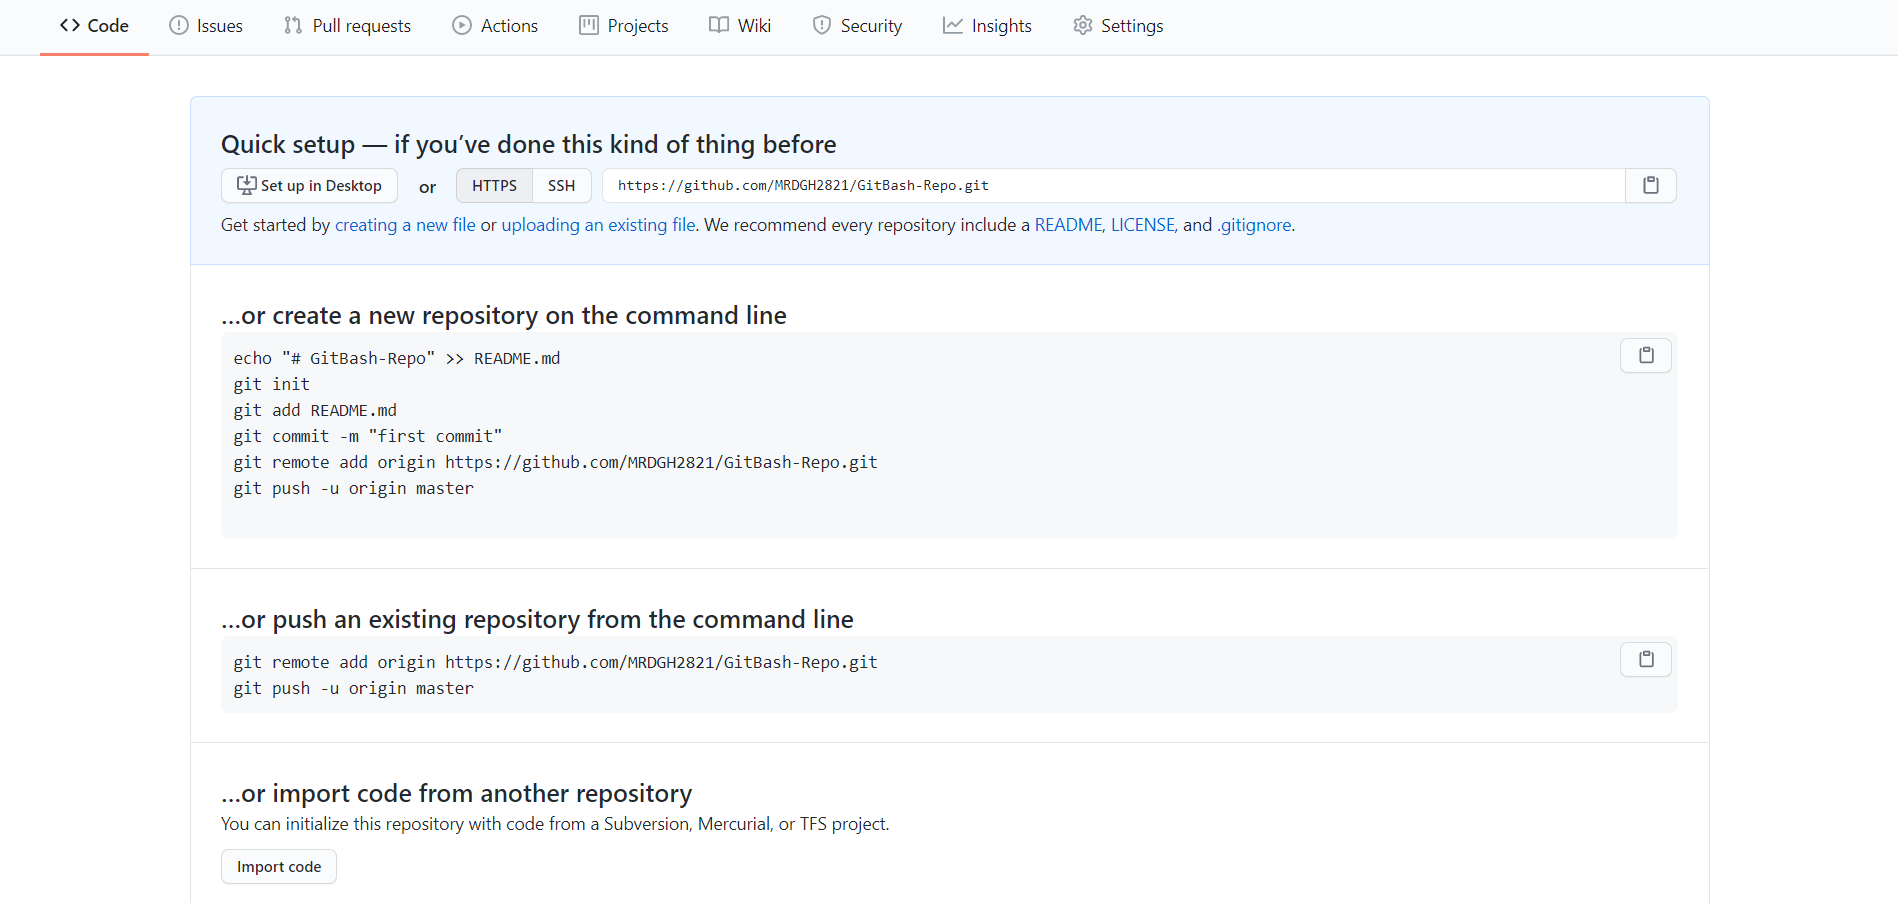
Task: Select the Code tab
Action: point(94,26)
